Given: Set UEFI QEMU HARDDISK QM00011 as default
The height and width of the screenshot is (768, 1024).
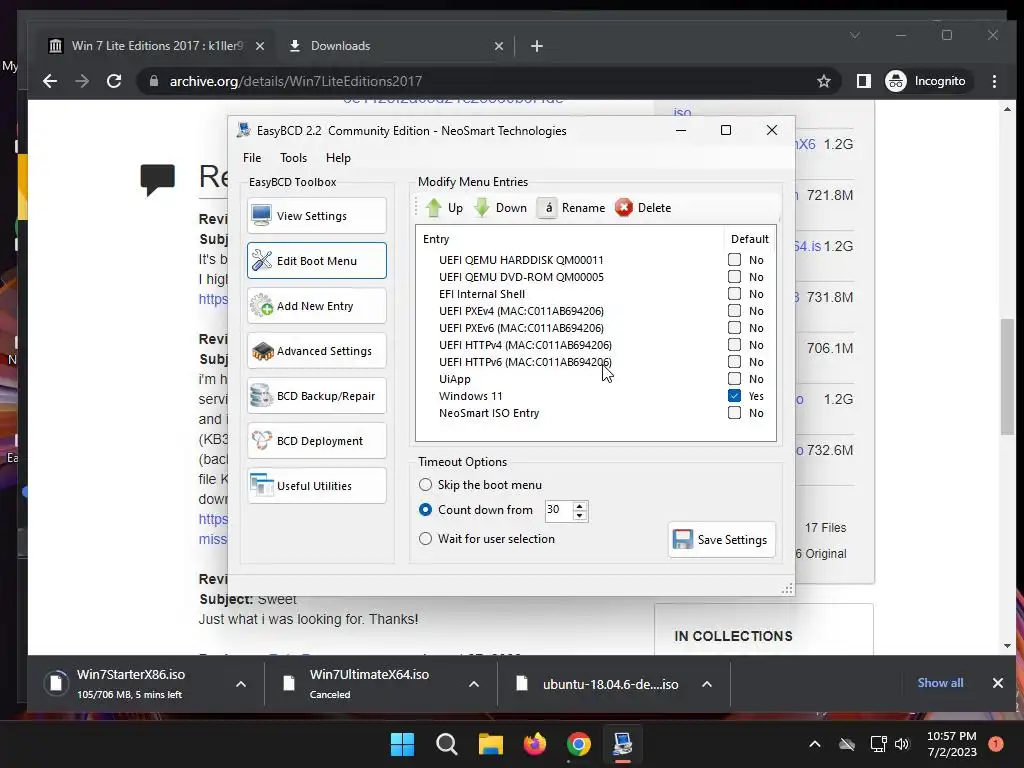Looking at the screenshot, I should coord(735,260).
